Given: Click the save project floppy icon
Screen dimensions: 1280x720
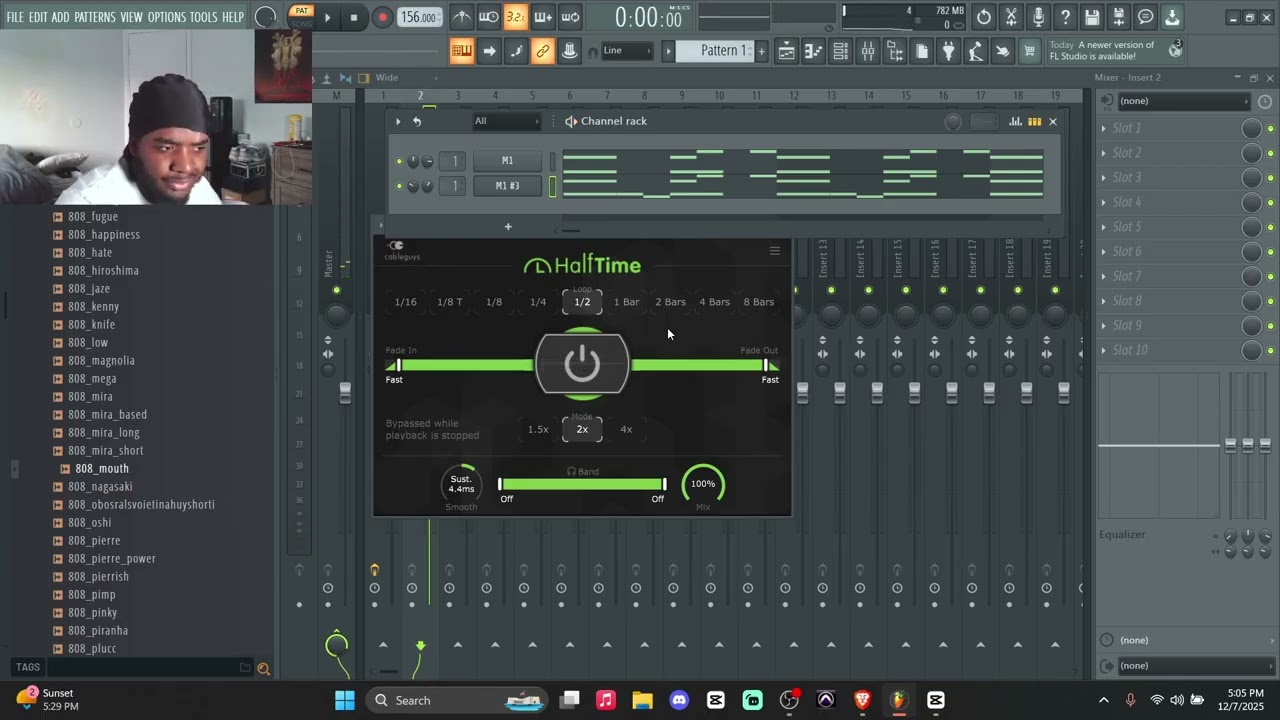Looking at the screenshot, I should tap(1092, 17).
